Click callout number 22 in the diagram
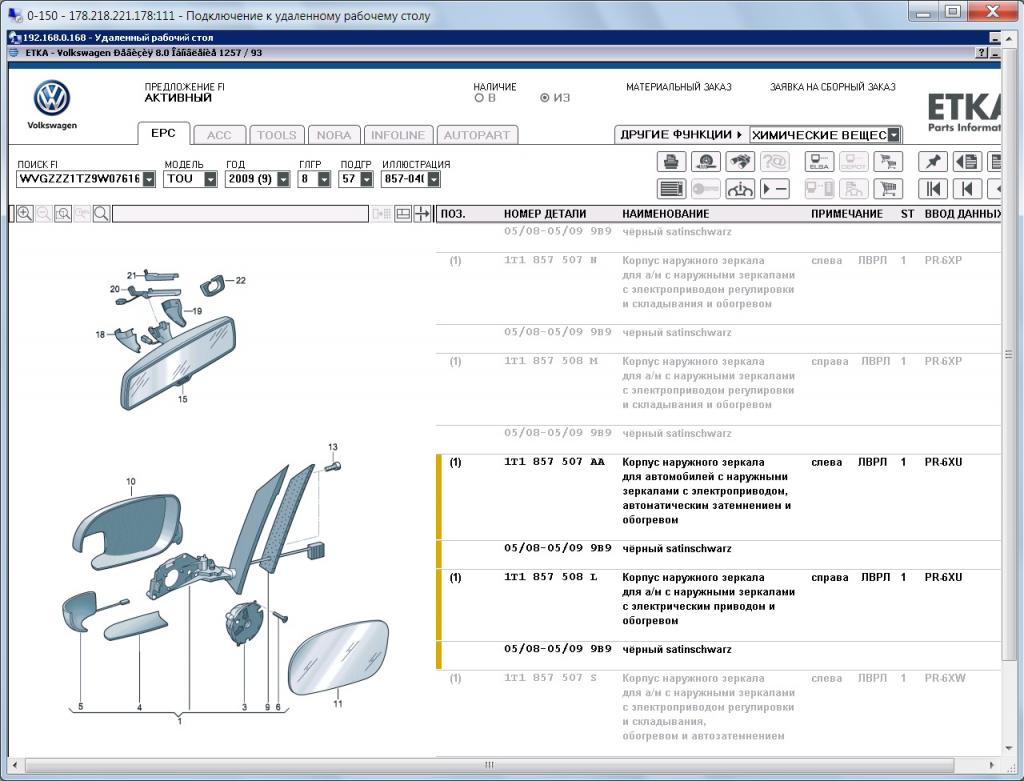This screenshot has width=1024, height=781. [240, 280]
